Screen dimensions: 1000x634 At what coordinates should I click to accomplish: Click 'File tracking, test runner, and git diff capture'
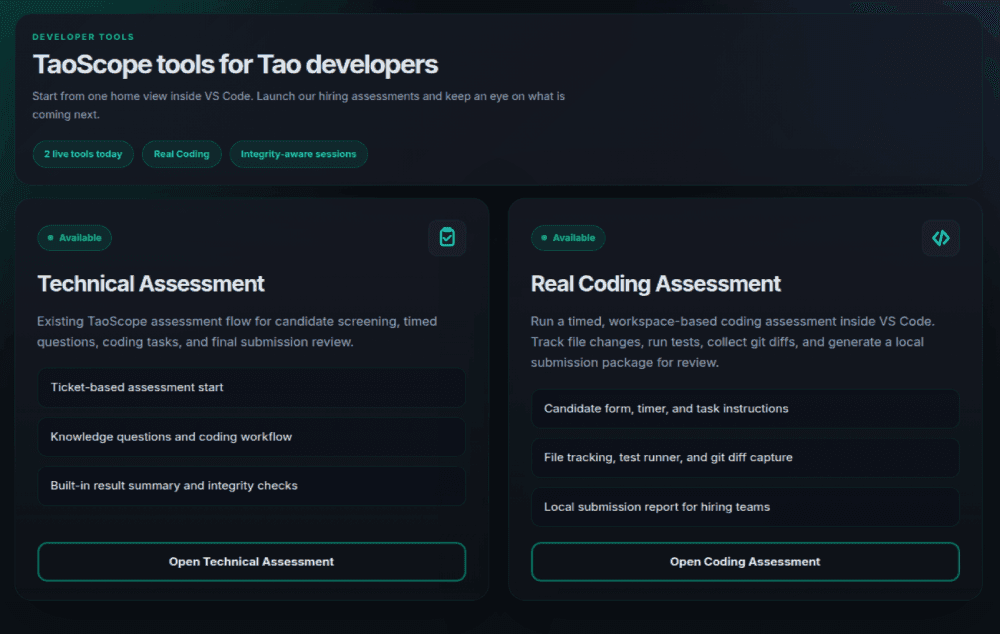[x=745, y=458]
